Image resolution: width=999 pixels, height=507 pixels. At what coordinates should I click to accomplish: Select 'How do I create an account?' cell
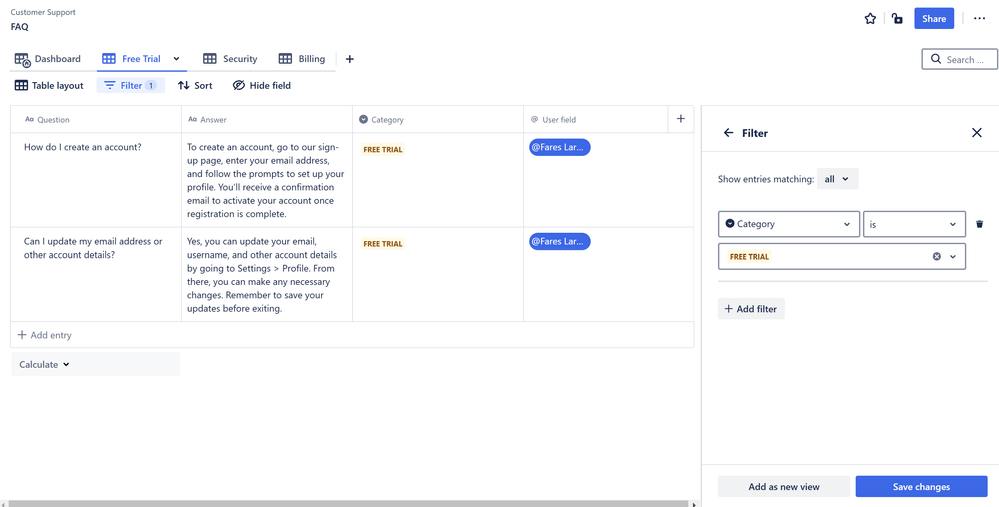click(96, 180)
